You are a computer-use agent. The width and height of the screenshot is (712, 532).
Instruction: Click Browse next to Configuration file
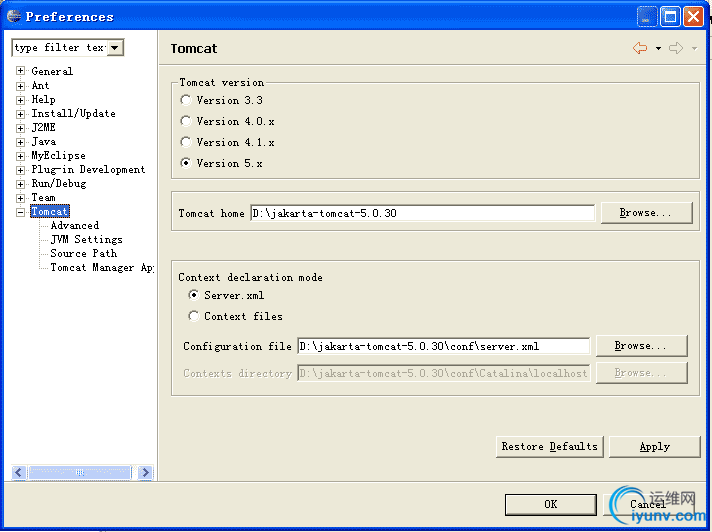(641, 346)
